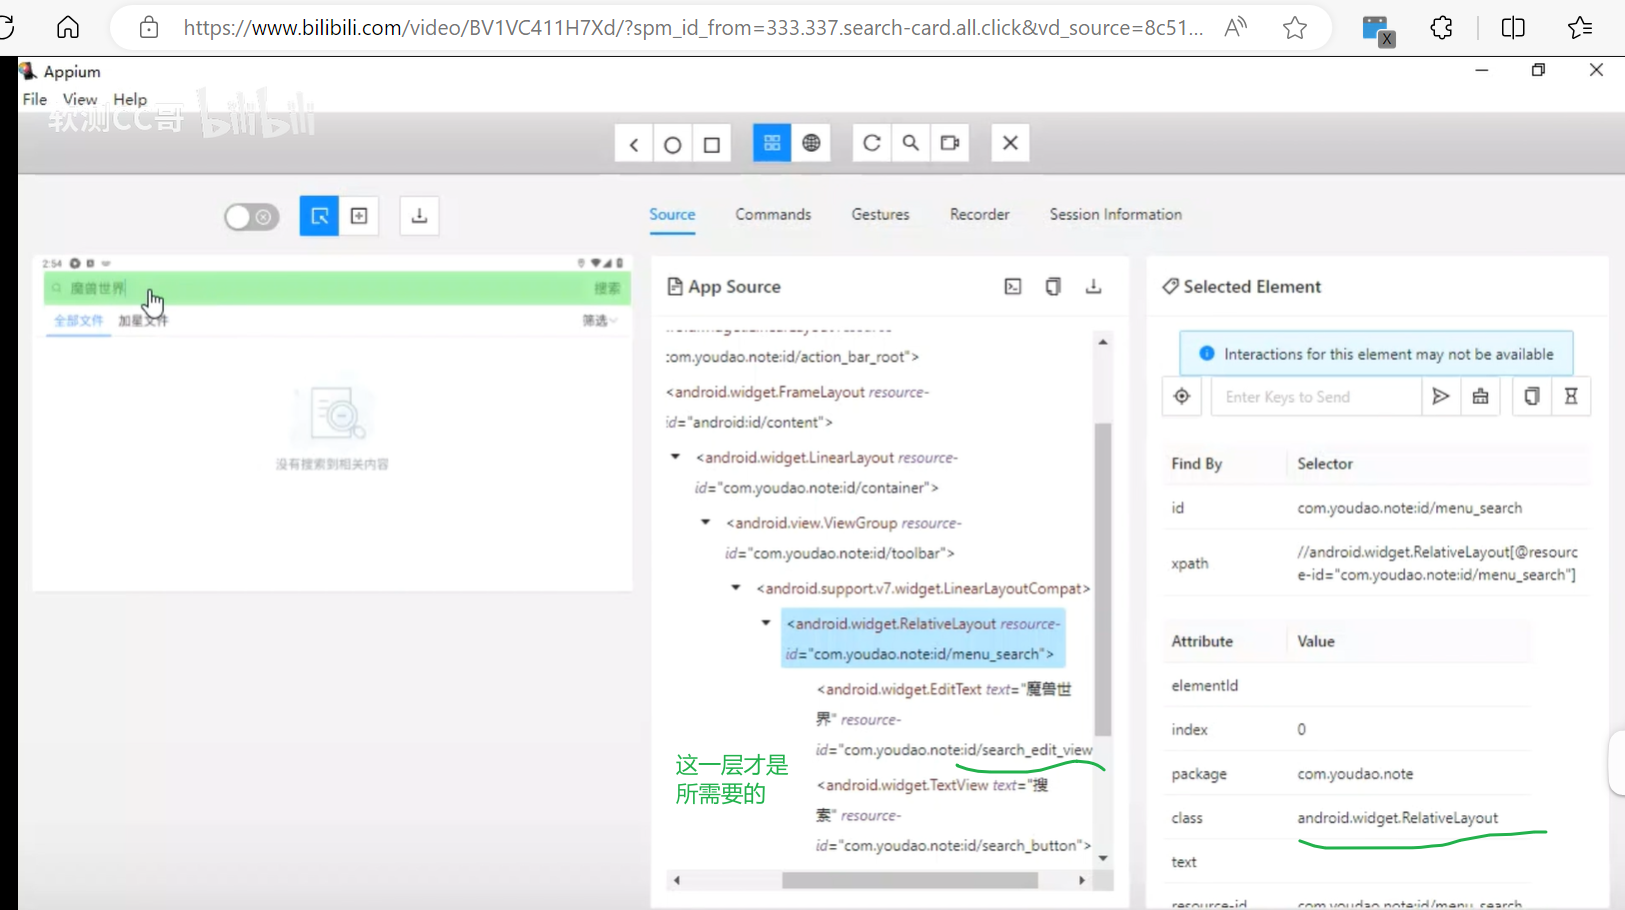Tap the selected element crosshair icon
The width and height of the screenshot is (1625, 910).
point(1181,397)
